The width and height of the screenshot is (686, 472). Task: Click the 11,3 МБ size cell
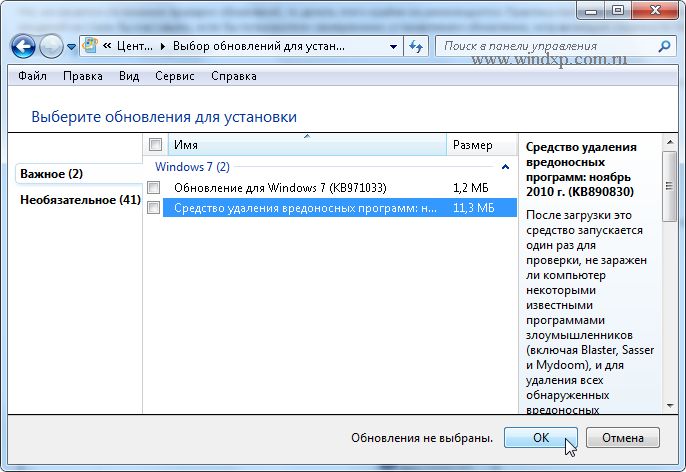(474, 208)
